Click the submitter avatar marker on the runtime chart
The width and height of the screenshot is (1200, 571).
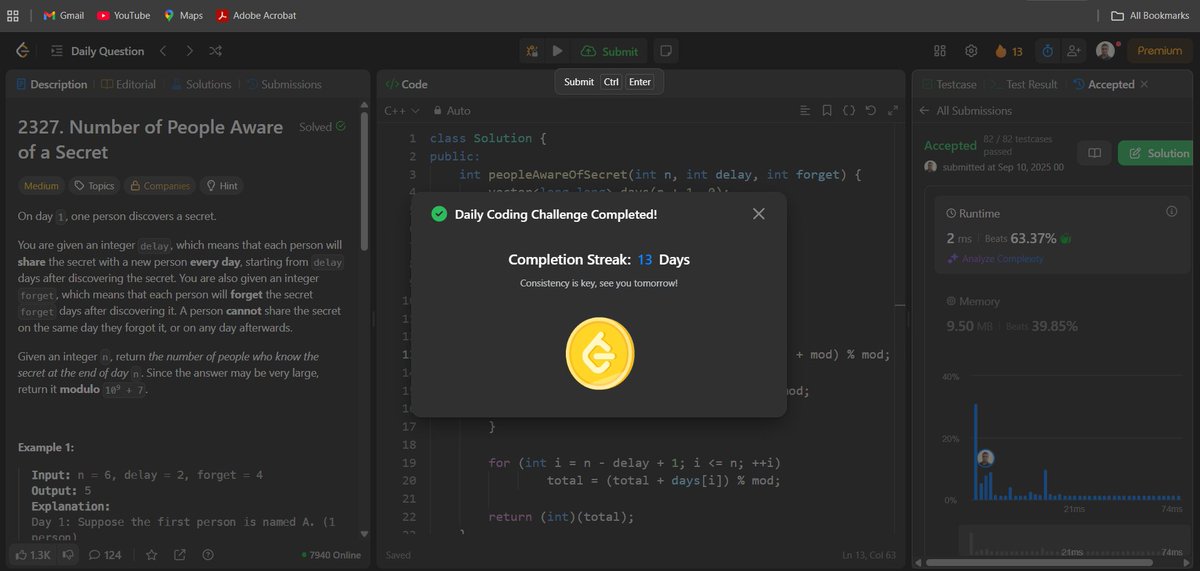point(986,458)
